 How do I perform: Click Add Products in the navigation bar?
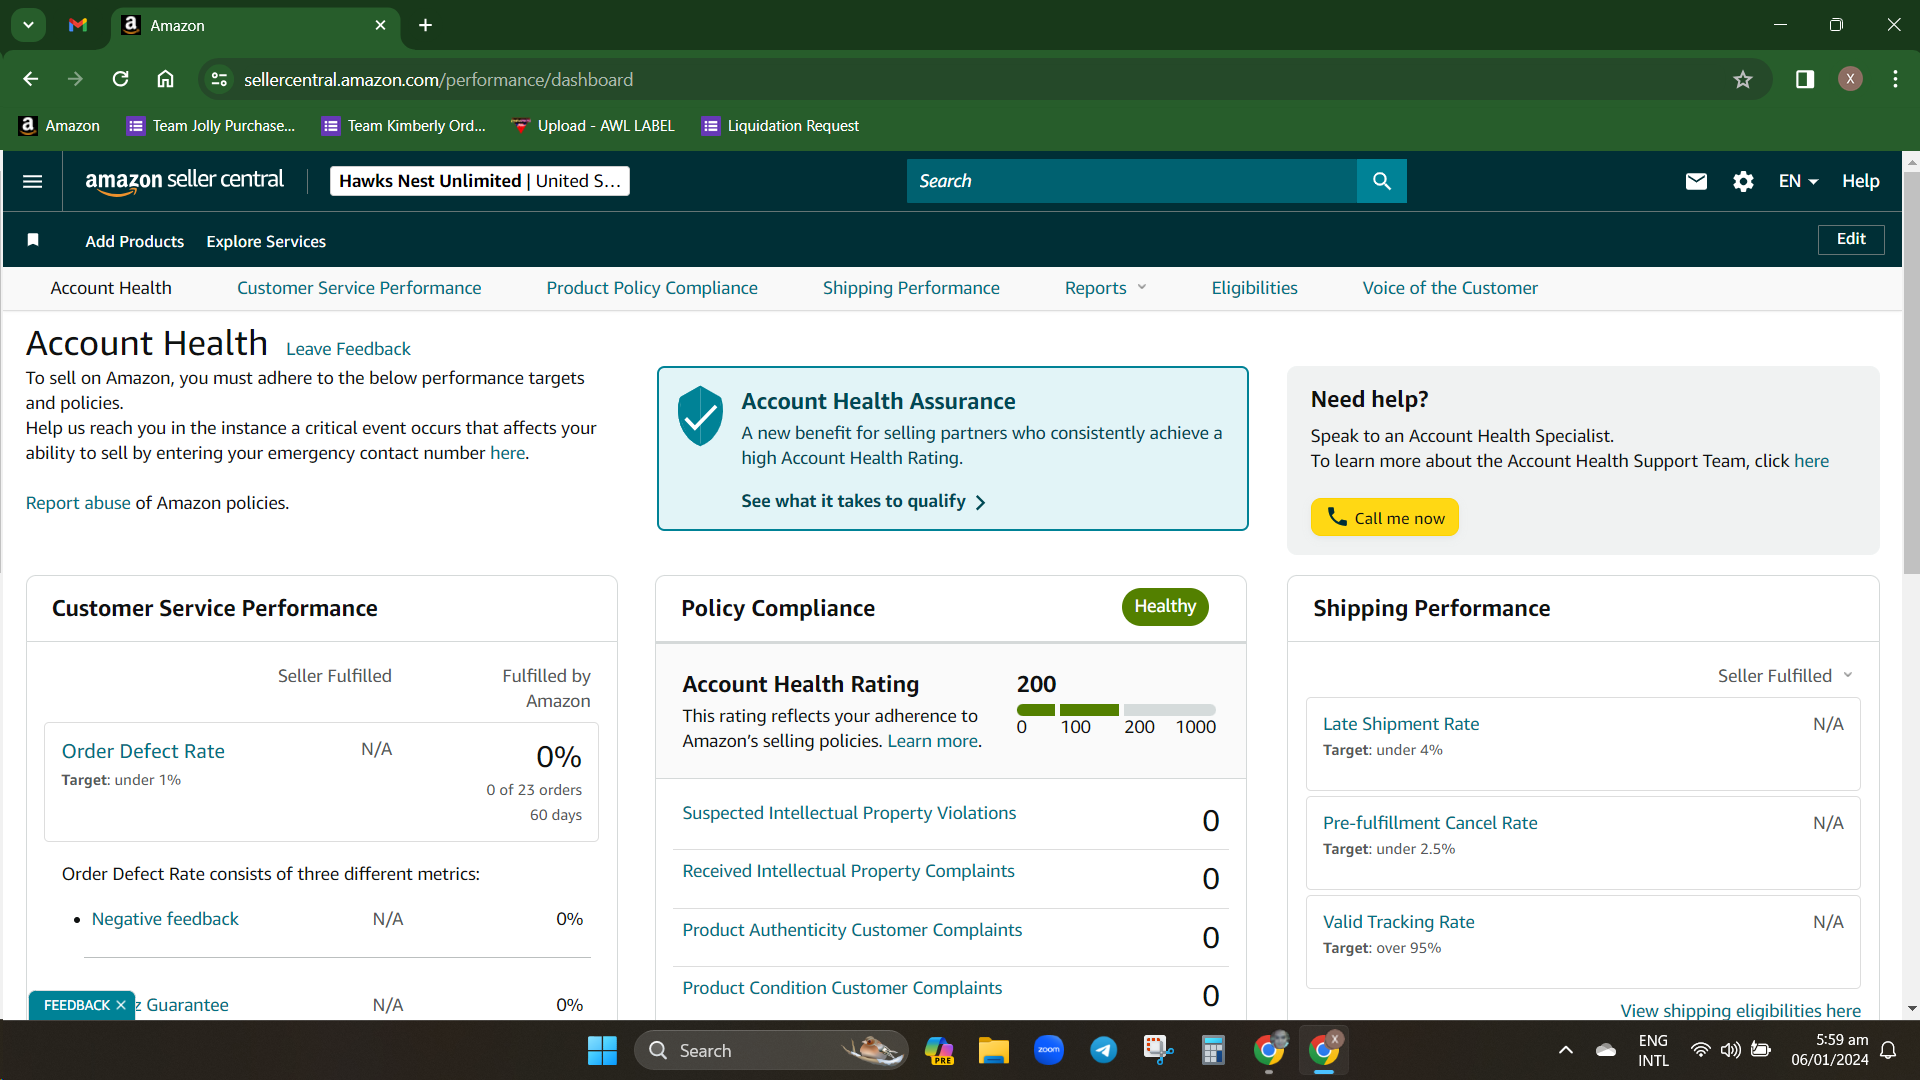pyautogui.click(x=135, y=241)
